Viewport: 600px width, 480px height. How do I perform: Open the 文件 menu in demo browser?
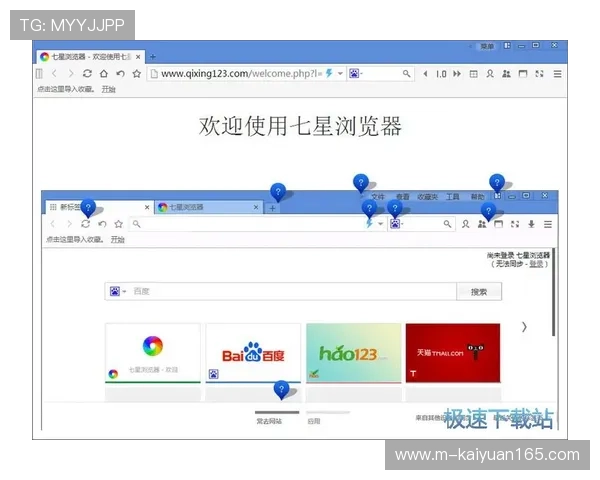(x=378, y=197)
